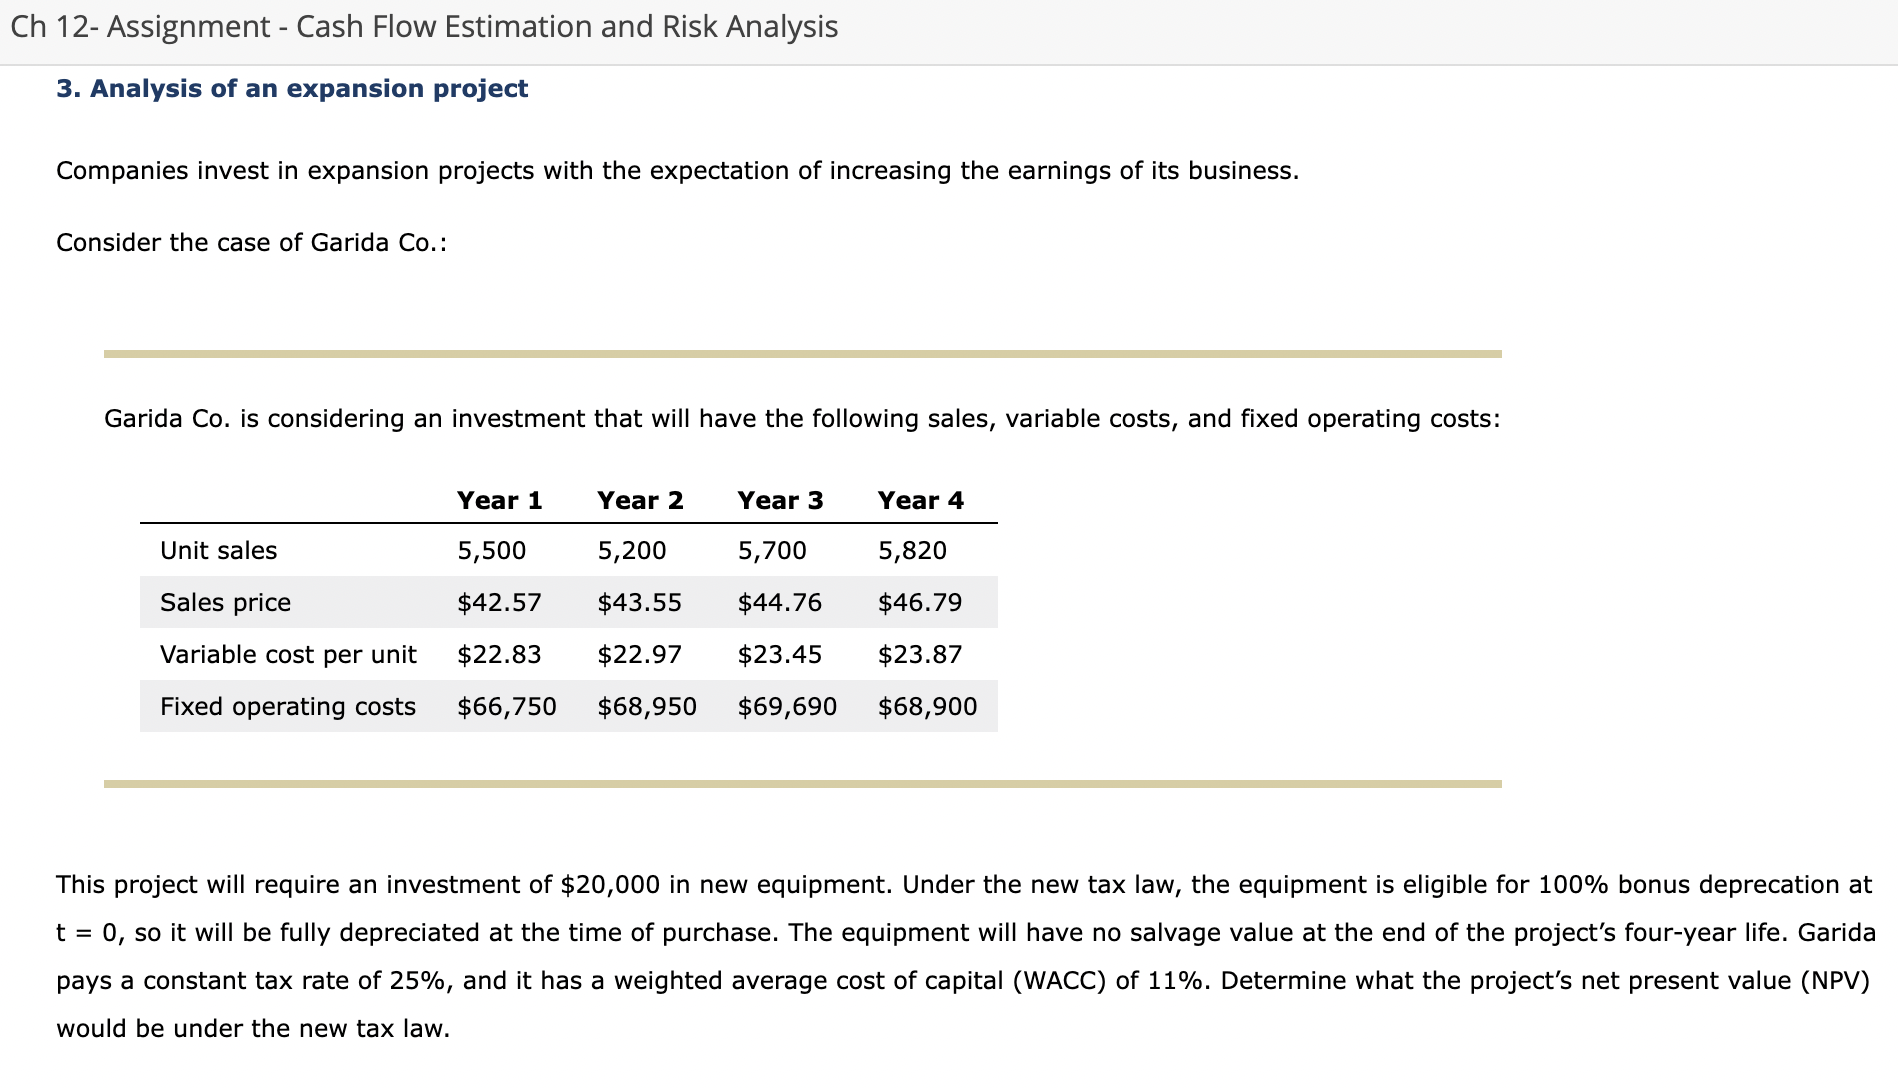
Task: Click the Year 4 sales price $46.79
Action: click(x=921, y=602)
